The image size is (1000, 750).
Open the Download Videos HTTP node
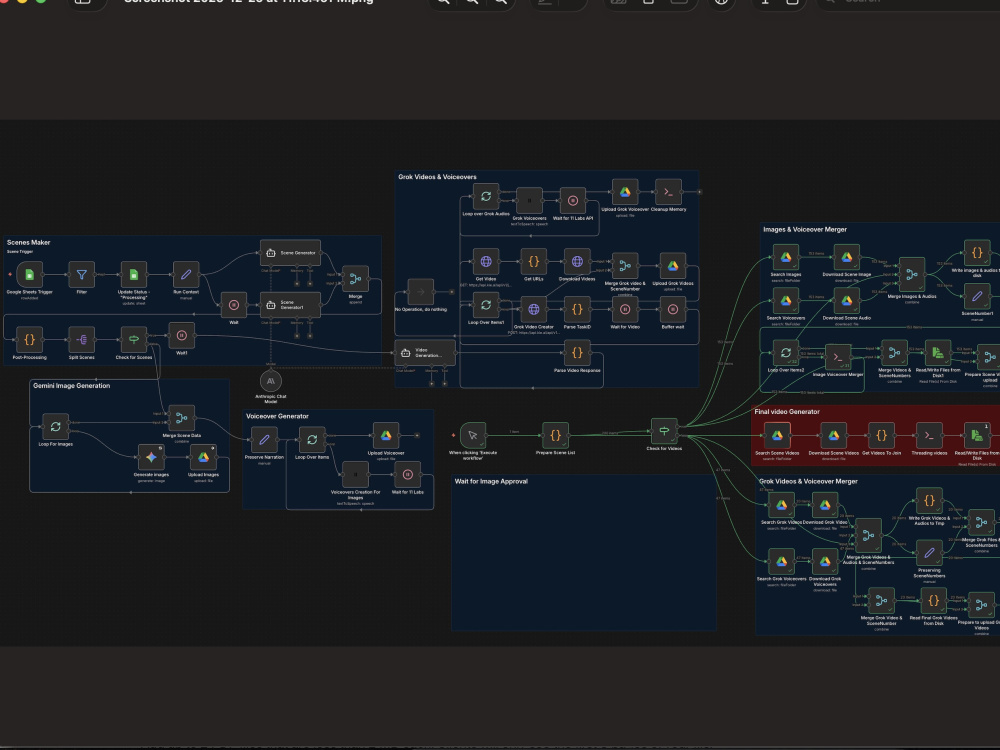577,261
